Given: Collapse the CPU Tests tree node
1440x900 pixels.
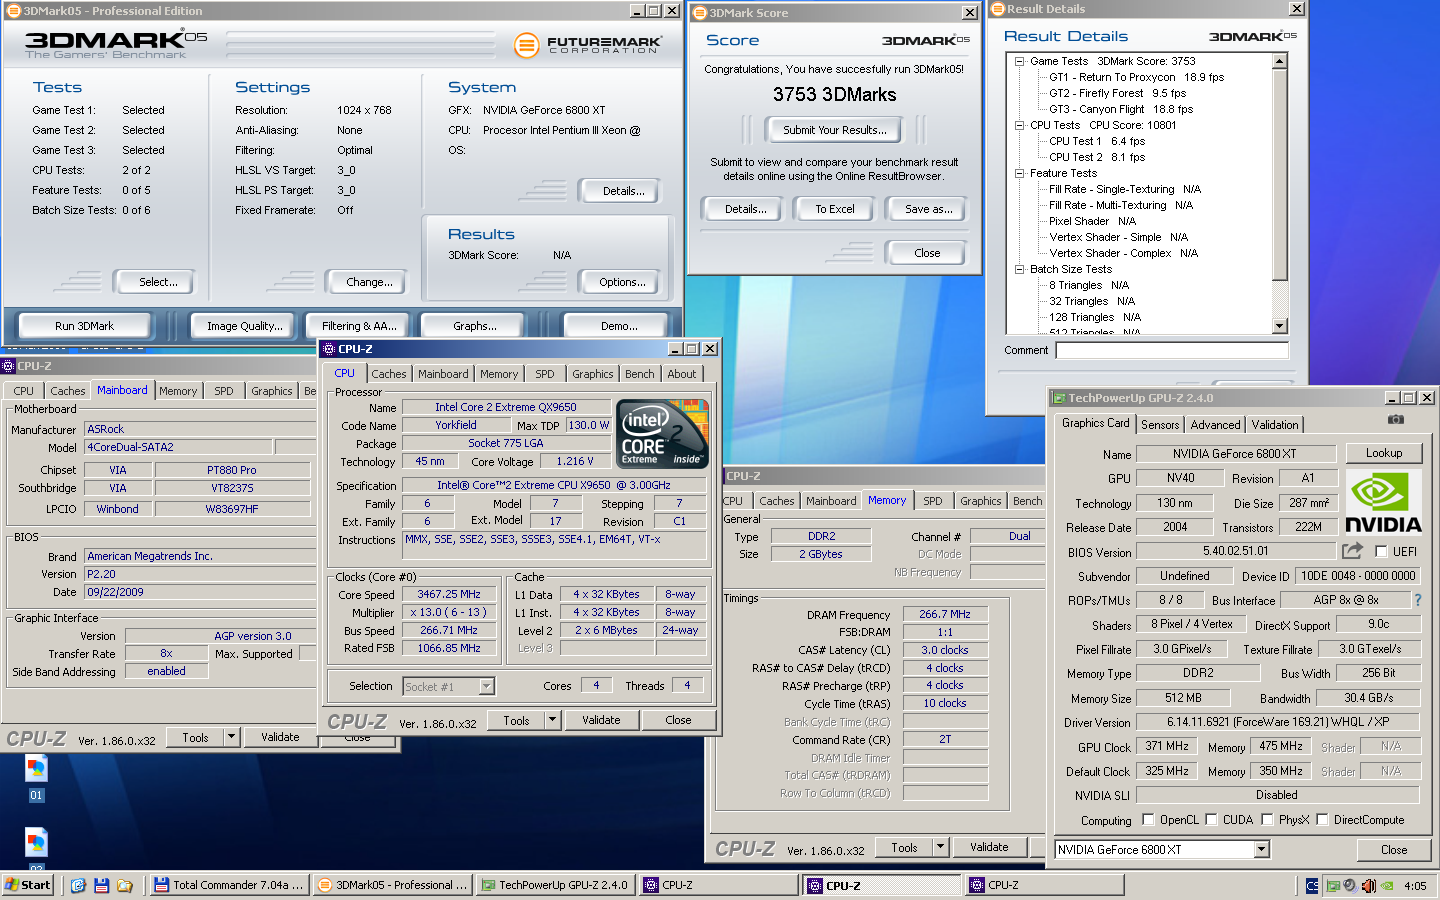Looking at the screenshot, I should (1020, 125).
